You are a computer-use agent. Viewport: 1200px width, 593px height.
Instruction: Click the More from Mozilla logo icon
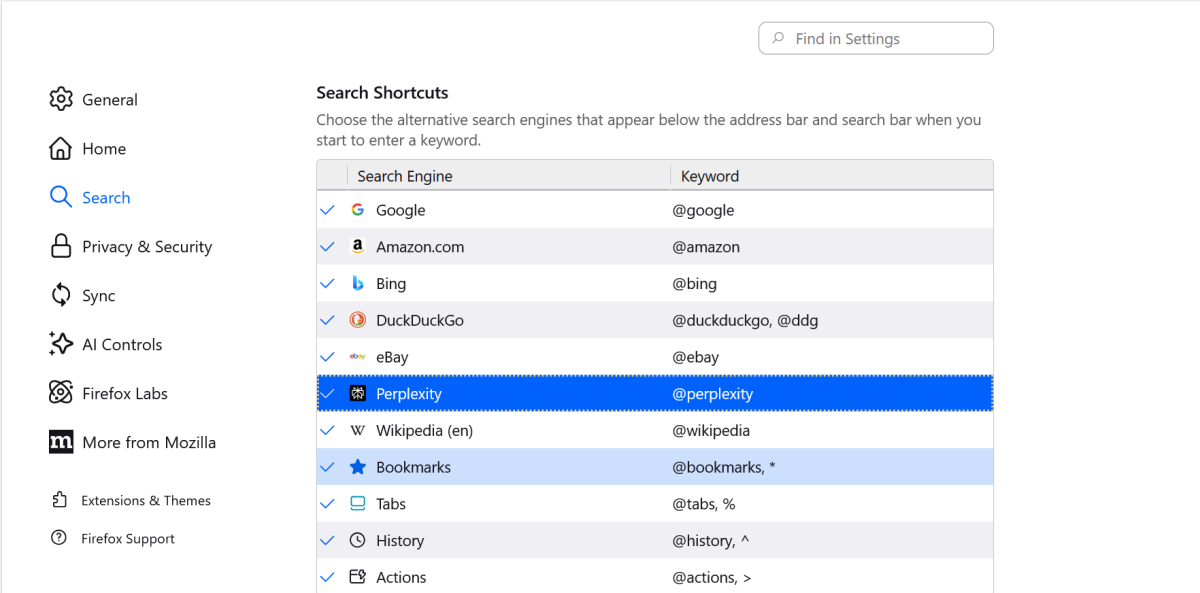(x=61, y=442)
